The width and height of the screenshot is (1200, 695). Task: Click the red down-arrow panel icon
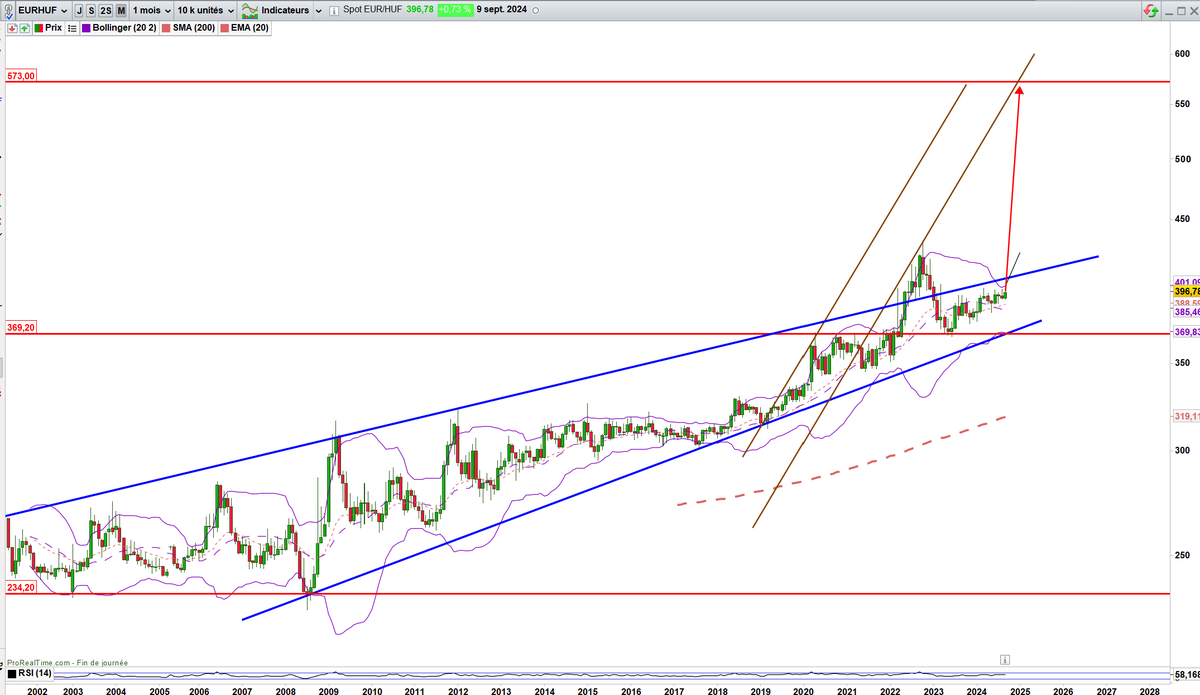[12, 27]
